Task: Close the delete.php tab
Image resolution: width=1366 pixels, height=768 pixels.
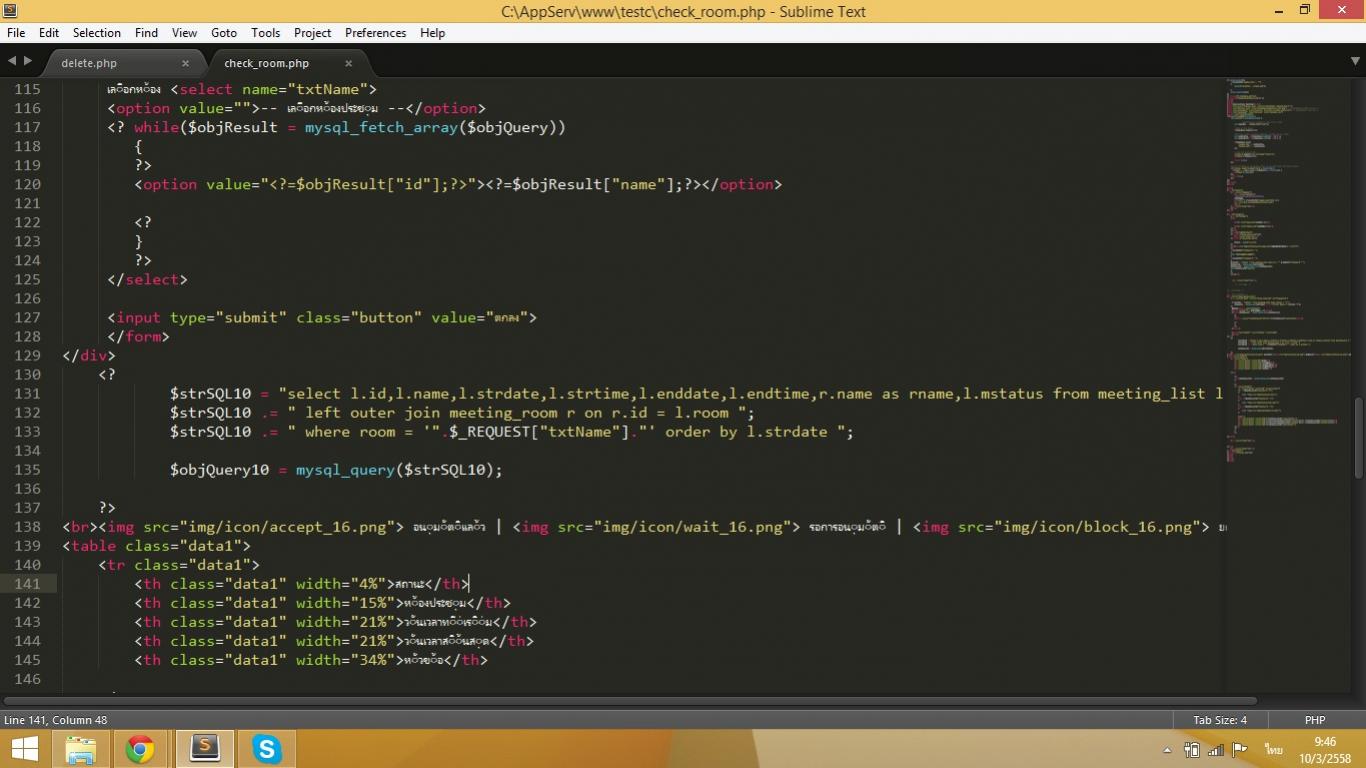Action: (185, 63)
